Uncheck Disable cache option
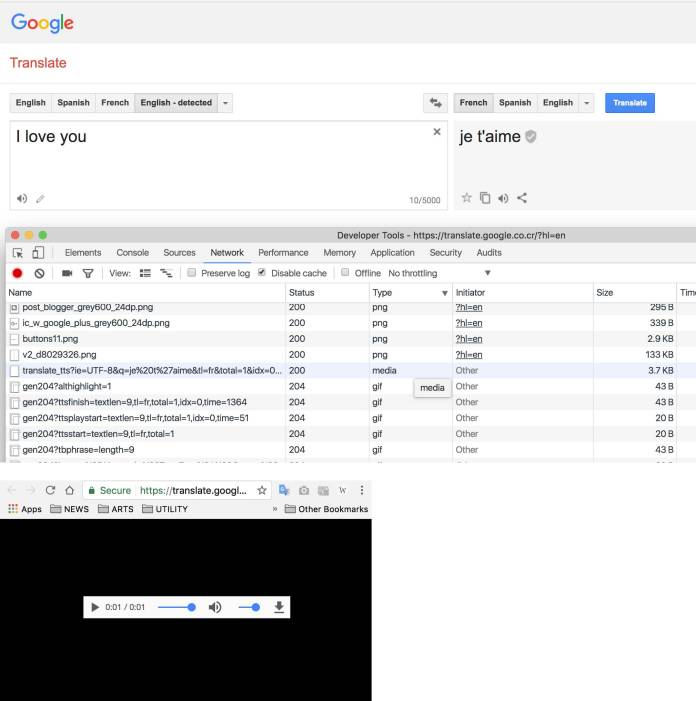Image resolution: width=696 pixels, height=701 pixels. [x=262, y=272]
